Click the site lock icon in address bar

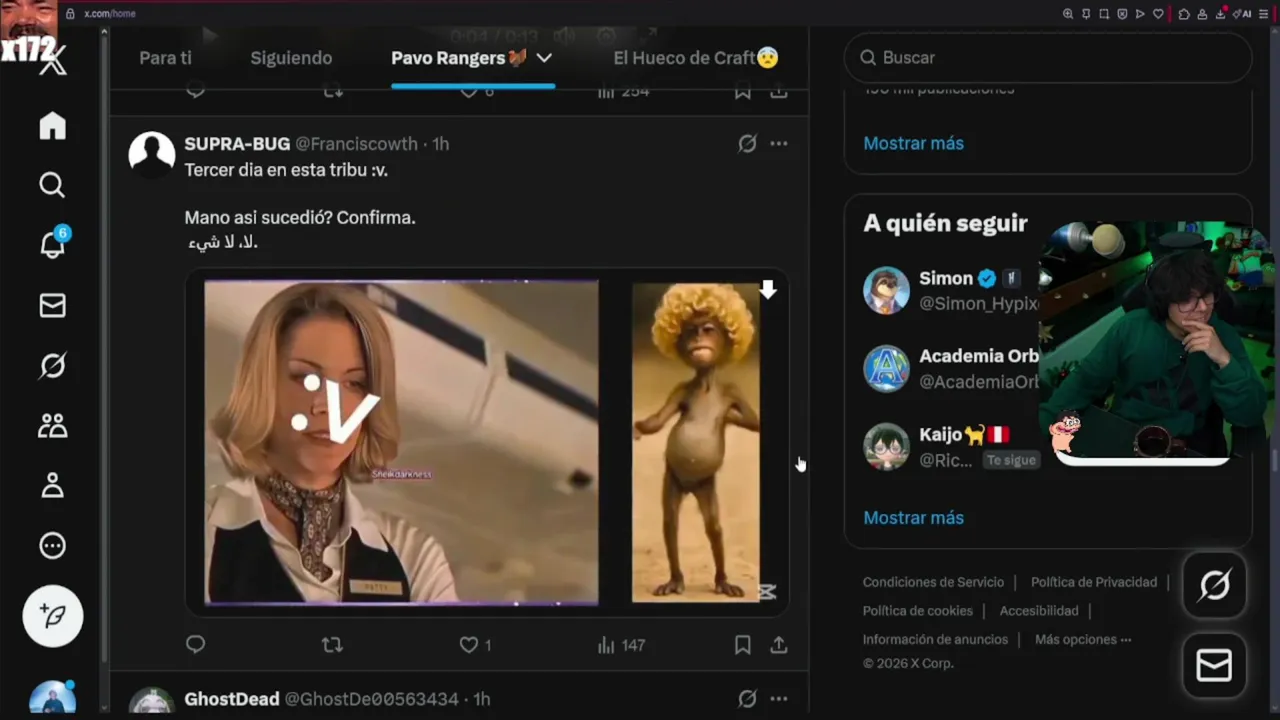pos(70,14)
